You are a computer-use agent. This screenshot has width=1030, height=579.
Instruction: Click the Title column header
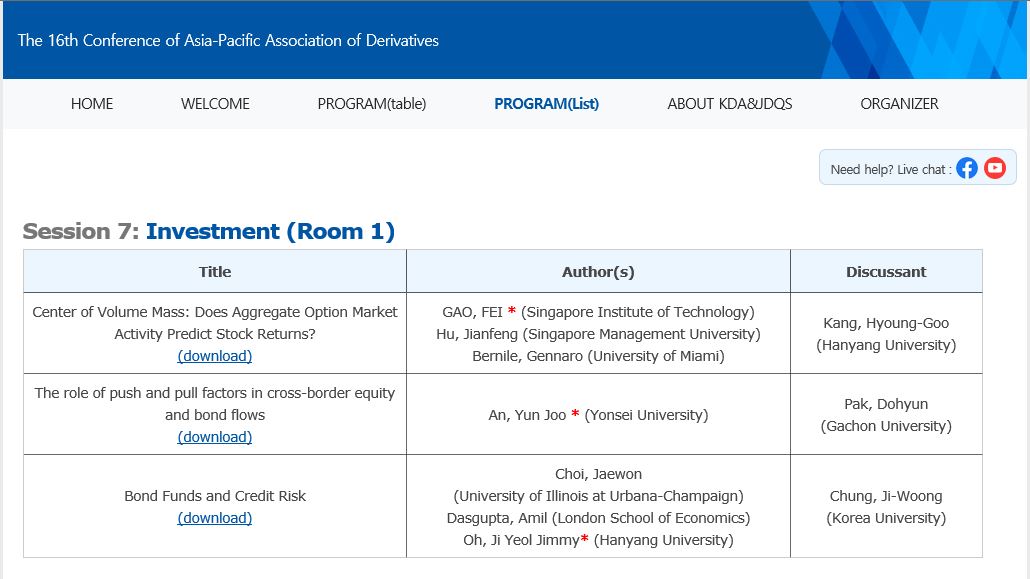pyautogui.click(x=215, y=271)
